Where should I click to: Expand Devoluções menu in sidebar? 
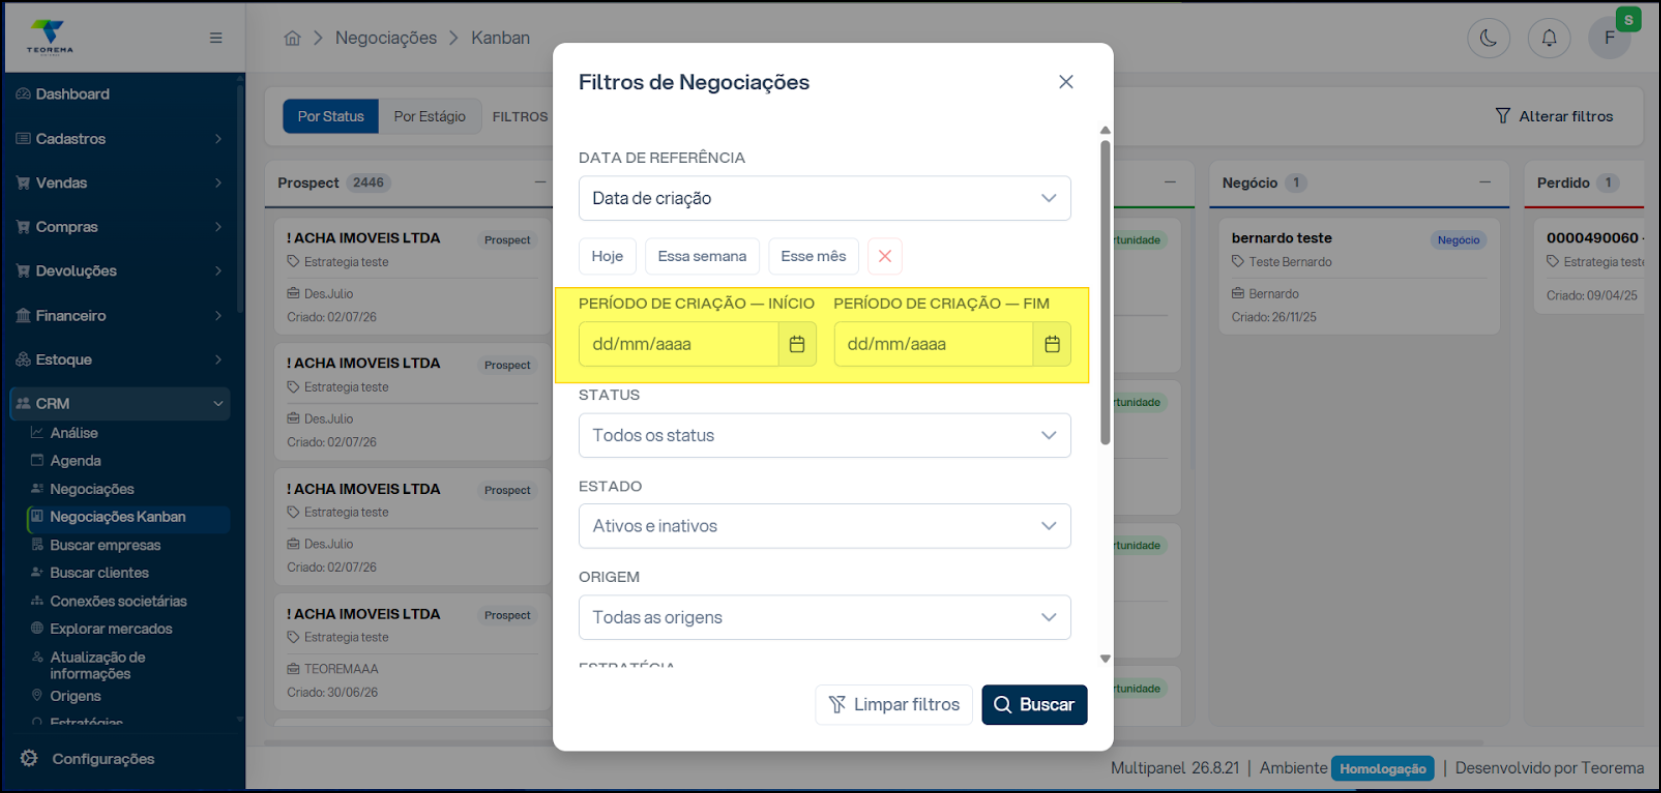pyautogui.click(x=122, y=271)
